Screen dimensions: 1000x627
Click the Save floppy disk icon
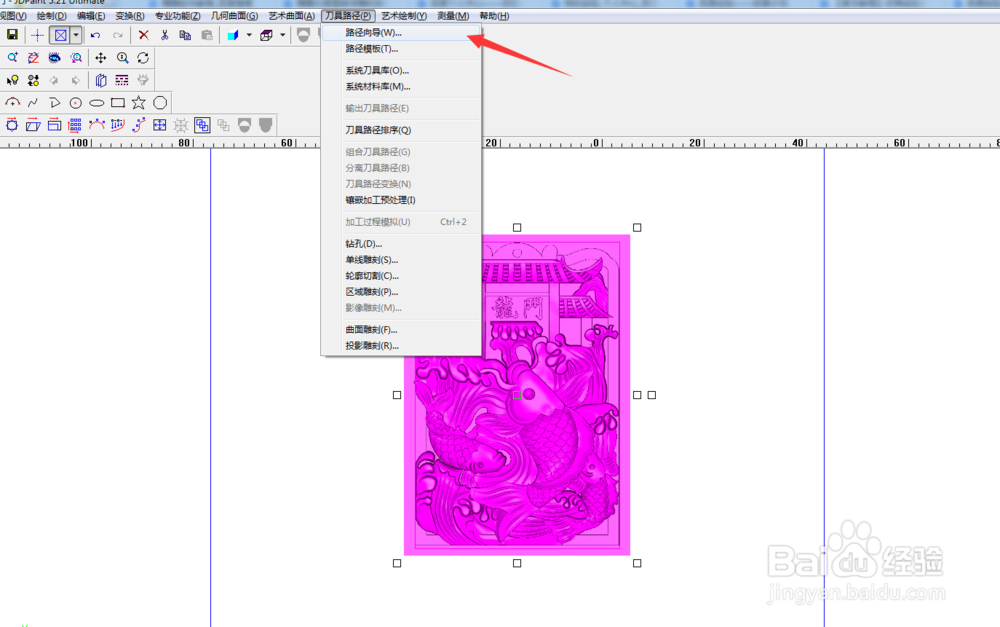(12, 35)
